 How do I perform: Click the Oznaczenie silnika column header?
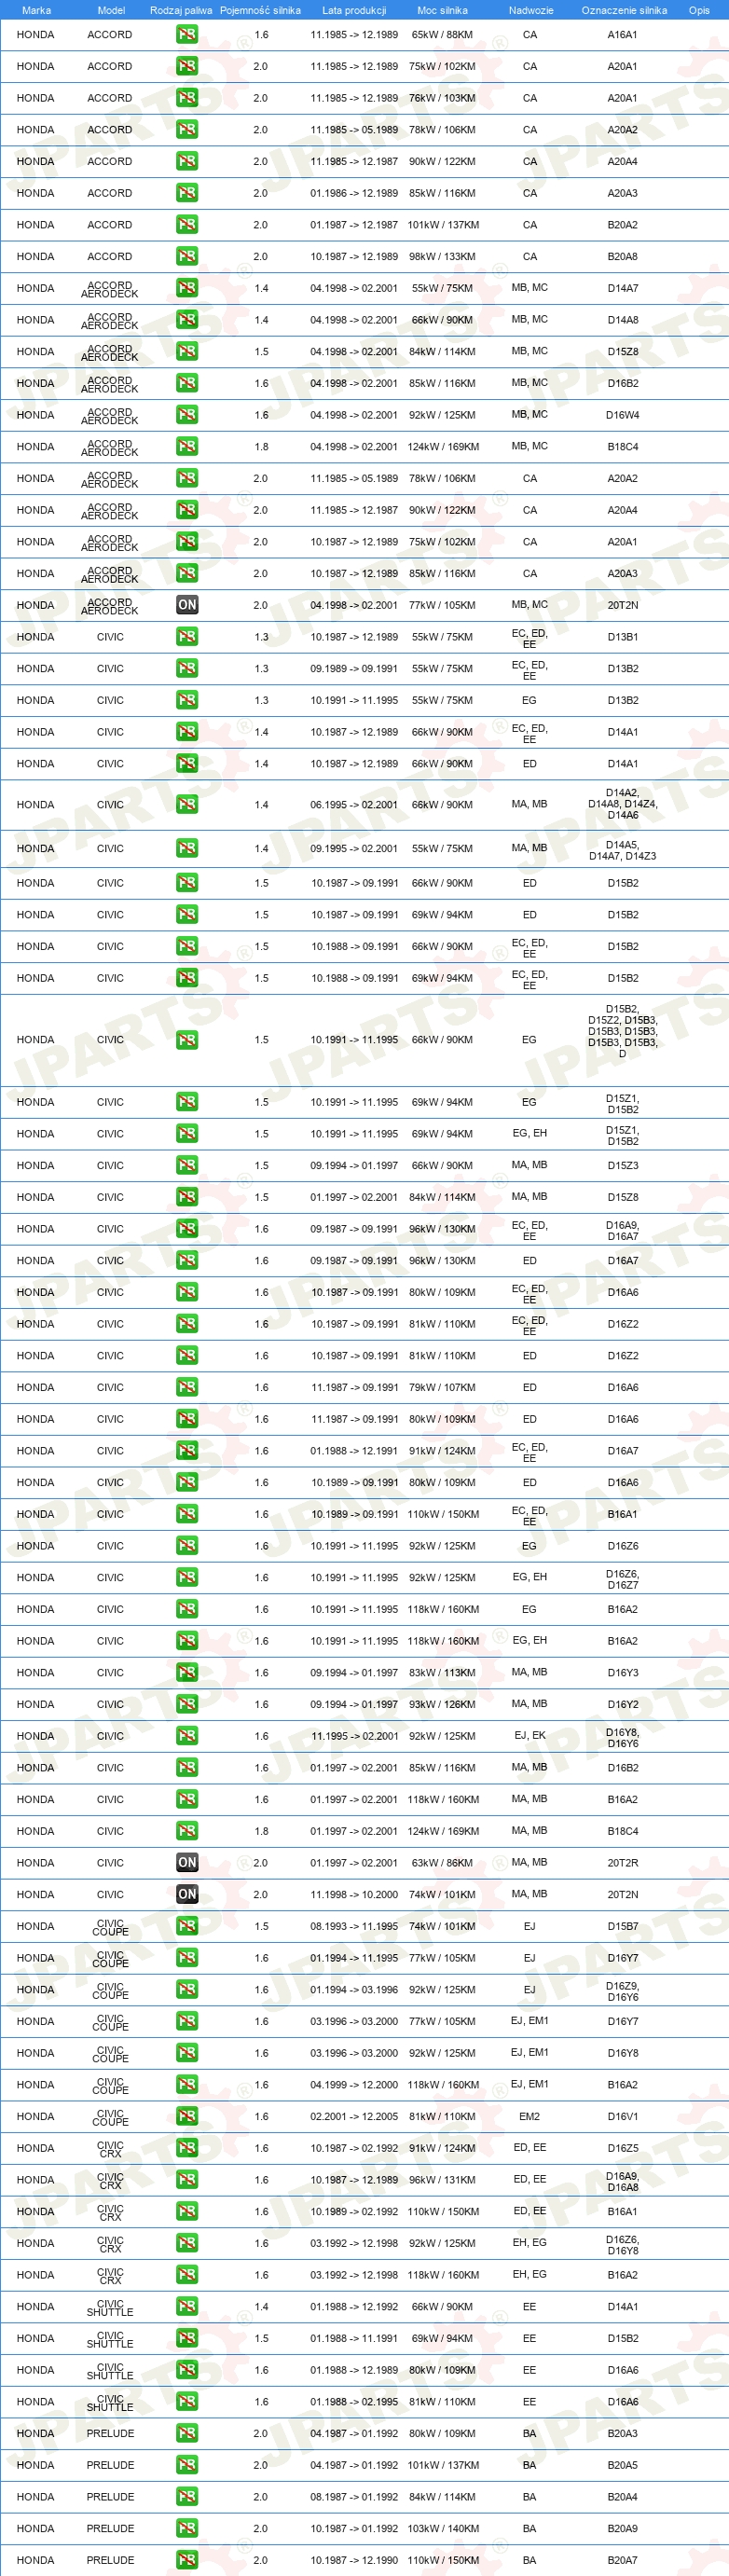pyautogui.click(x=624, y=10)
